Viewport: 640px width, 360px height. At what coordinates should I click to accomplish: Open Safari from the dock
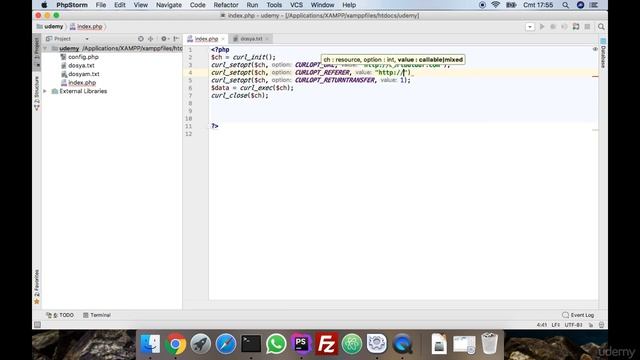tap(226, 344)
